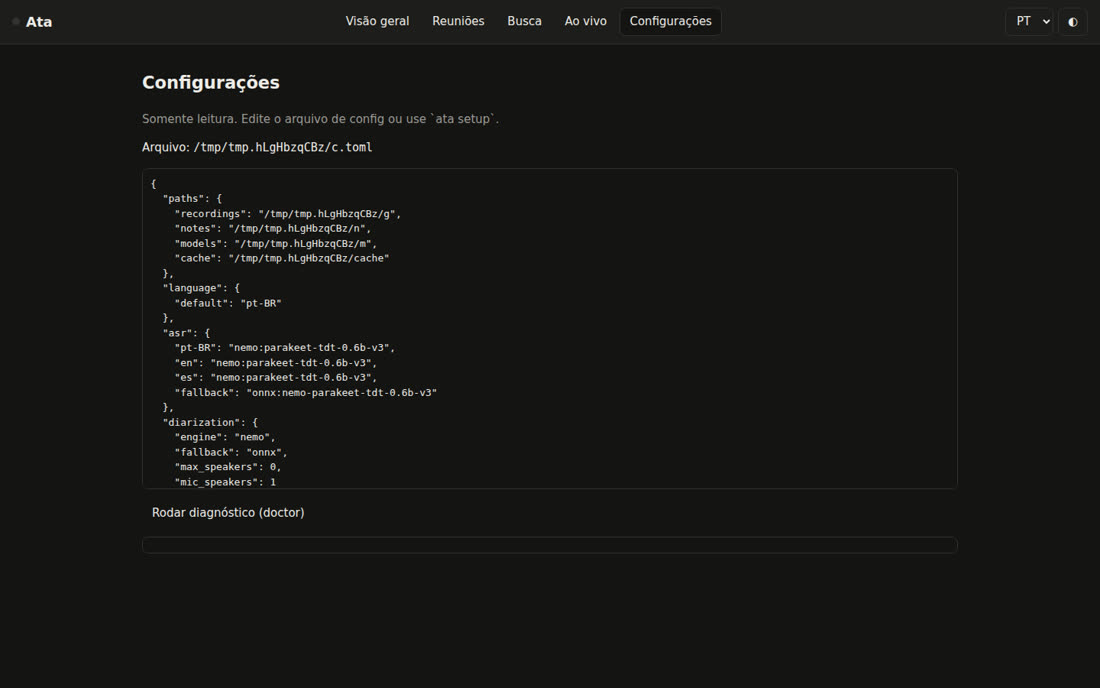Open the Configurações tab
Image resolution: width=1100 pixels, height=688 pixels.
pyautogui.click(x=670, y=21)
